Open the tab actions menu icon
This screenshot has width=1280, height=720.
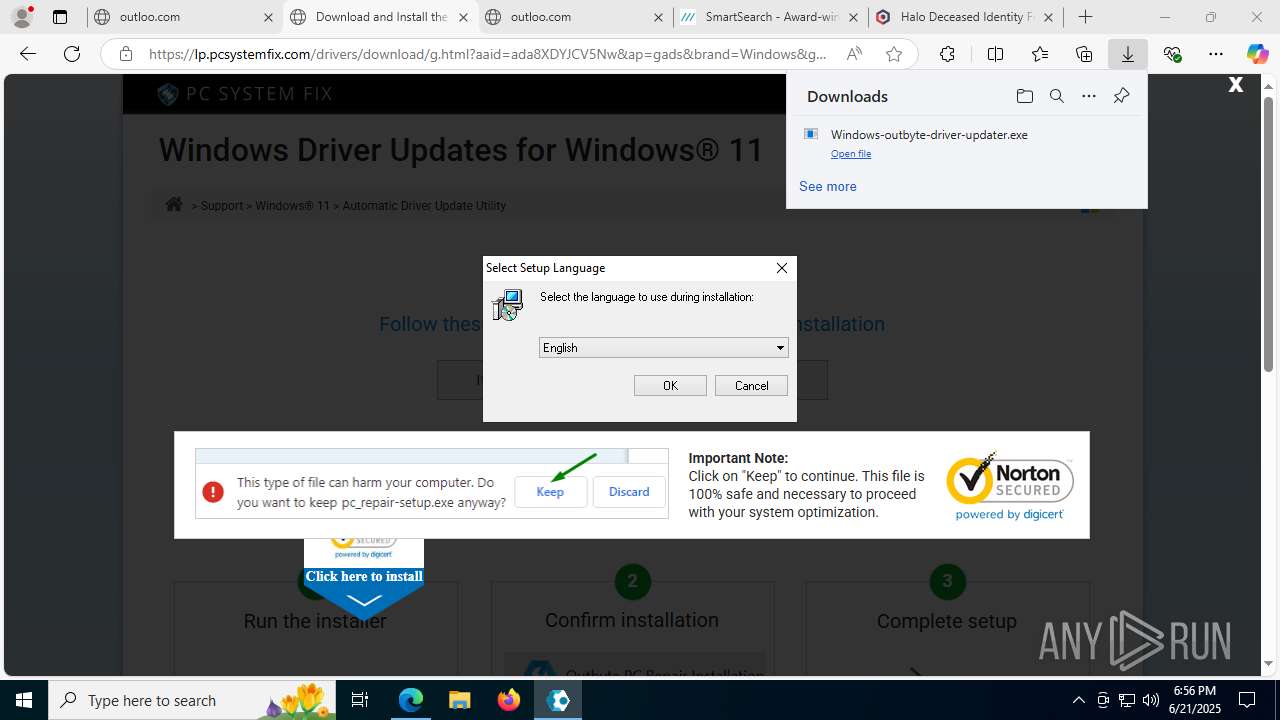pos(60,17)
